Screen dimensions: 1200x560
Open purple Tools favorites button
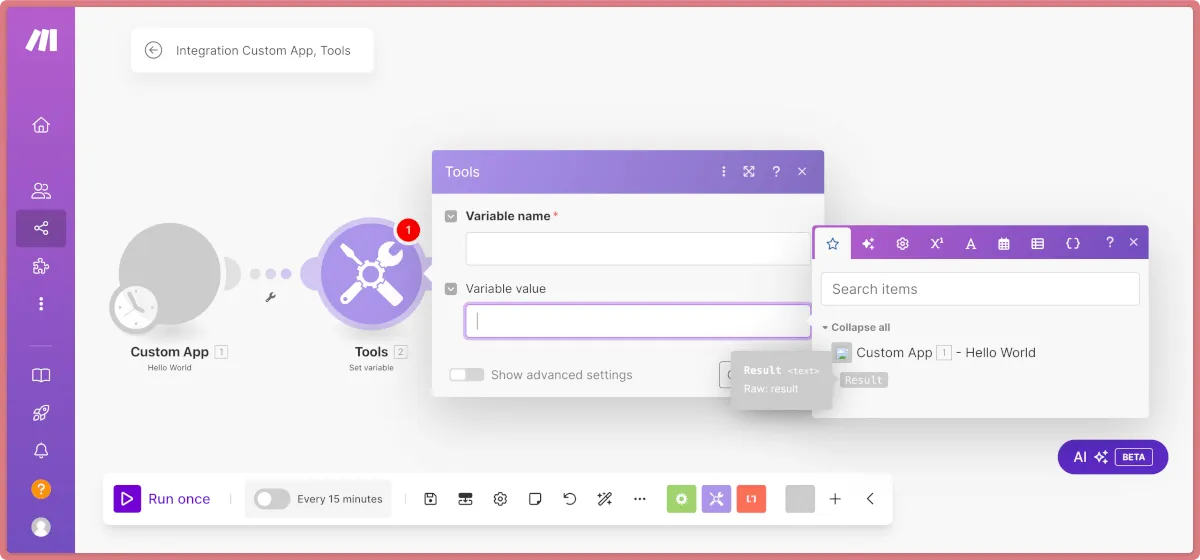pos(716,499)
